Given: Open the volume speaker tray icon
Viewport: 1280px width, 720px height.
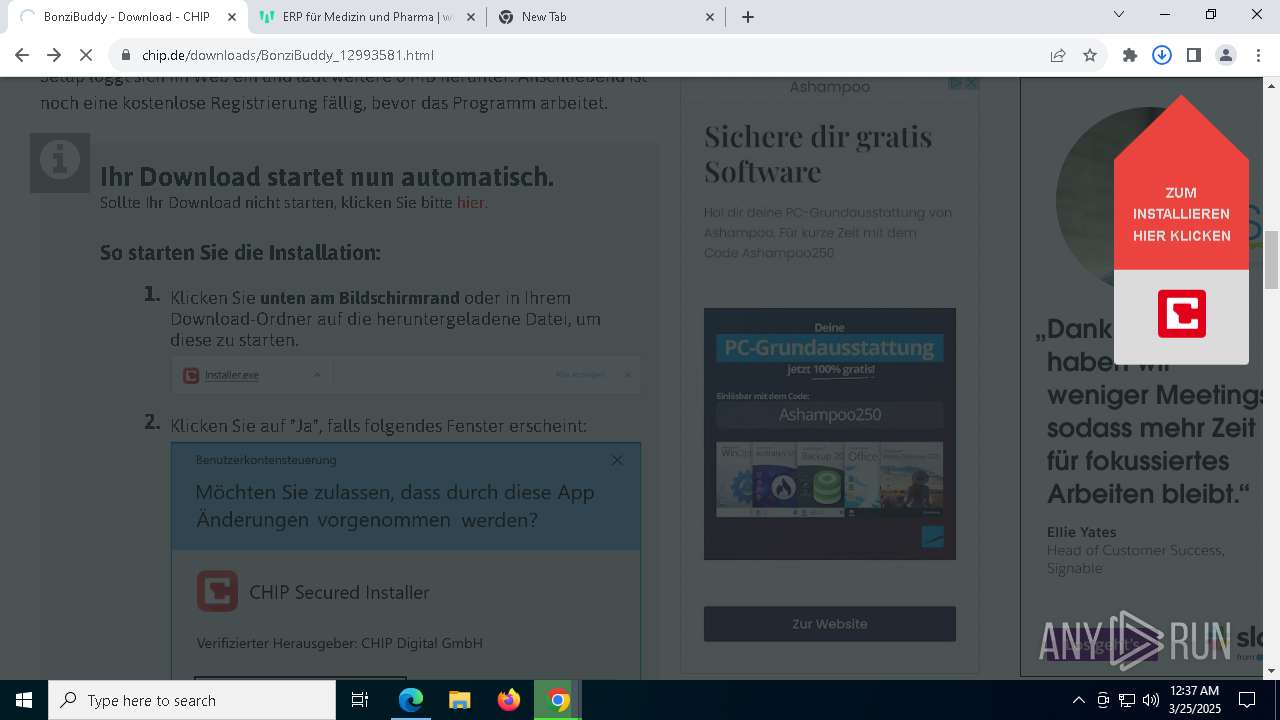Looking at the screenshot, I should pos(1151,700).
